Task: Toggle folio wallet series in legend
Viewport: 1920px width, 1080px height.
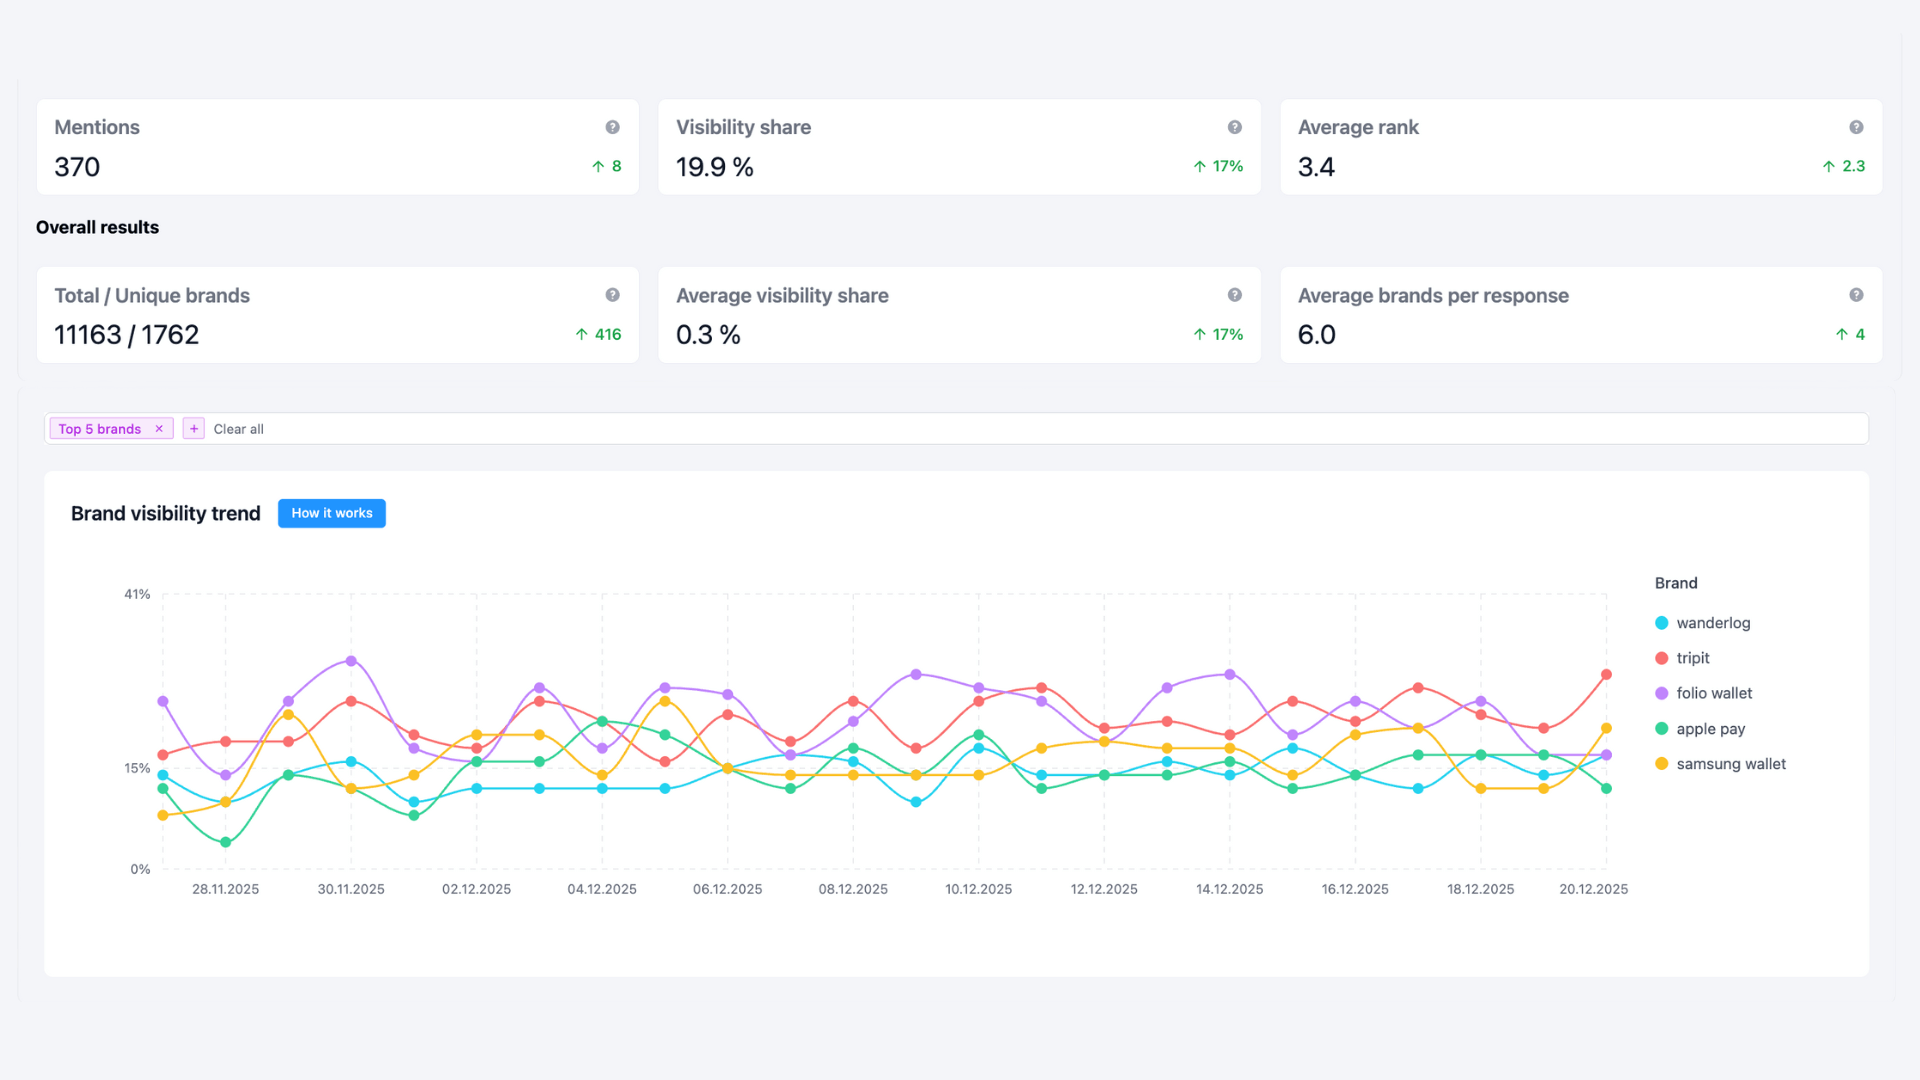Action: (1713, 693)
